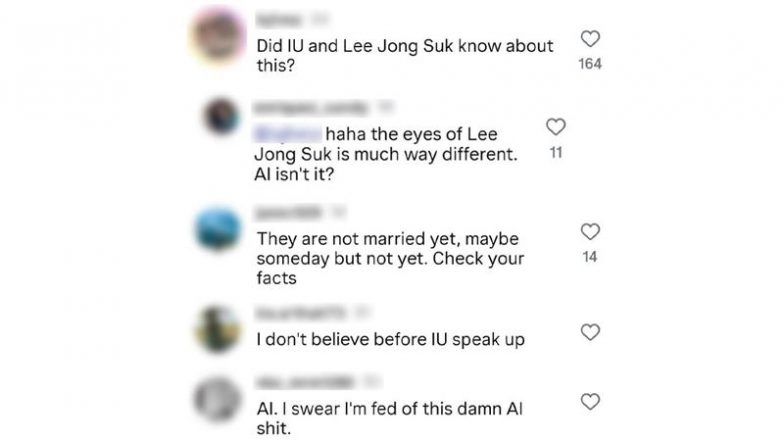784x441 pixels.
Task: Open the username above "They are not married"
Action: (289, 213)
